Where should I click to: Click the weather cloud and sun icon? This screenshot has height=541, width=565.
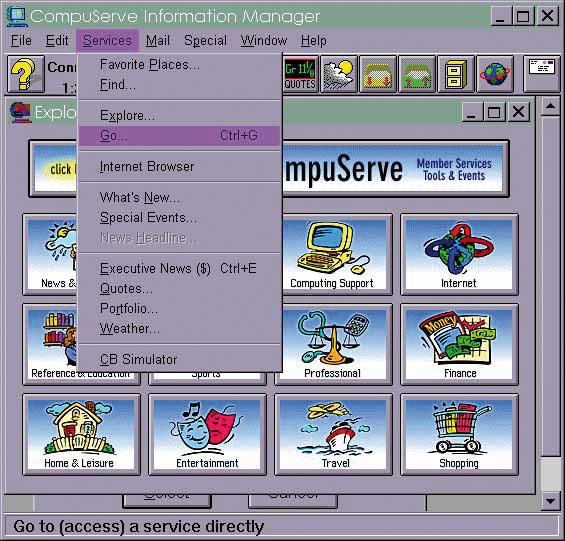click(339, 74)
